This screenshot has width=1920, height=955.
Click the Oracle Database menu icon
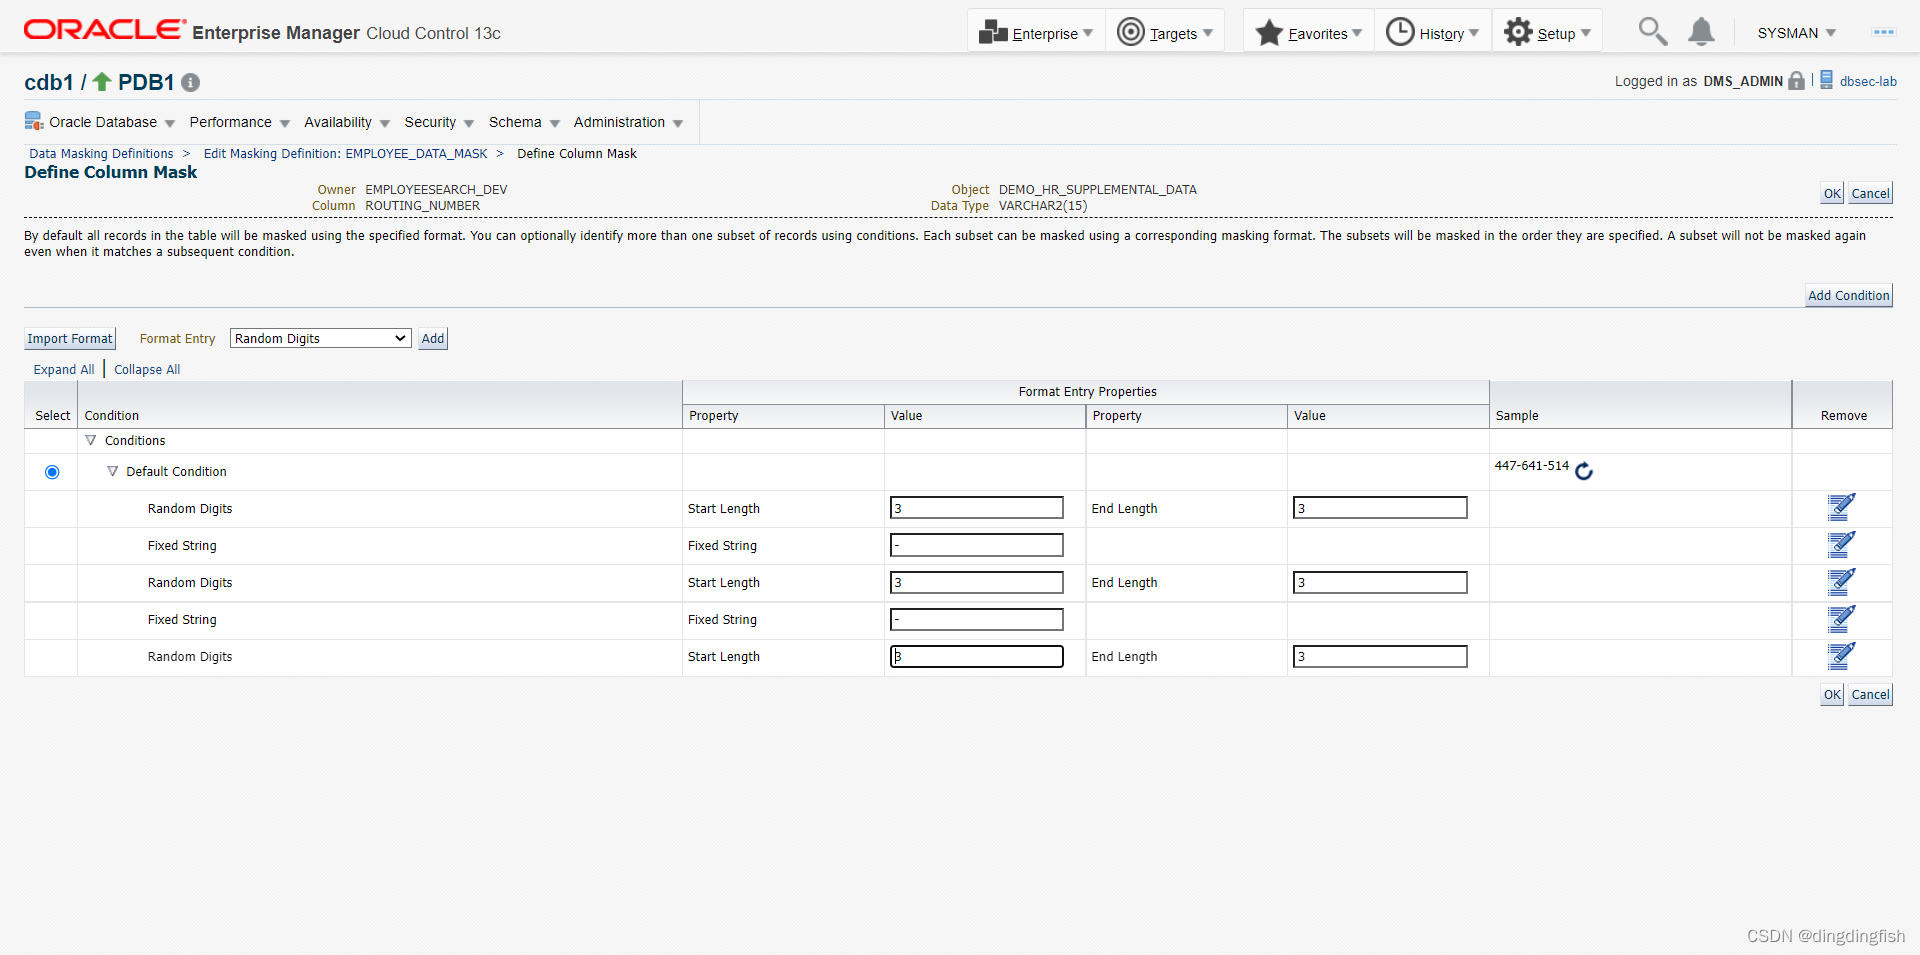coord(34,122)
